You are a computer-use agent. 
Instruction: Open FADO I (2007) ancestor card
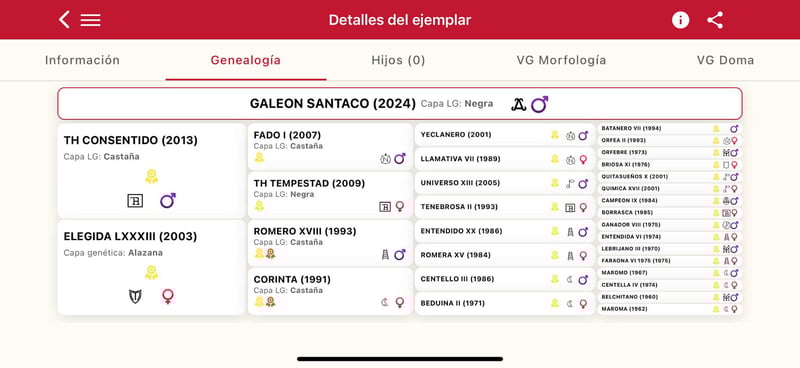tap(330, 146)
